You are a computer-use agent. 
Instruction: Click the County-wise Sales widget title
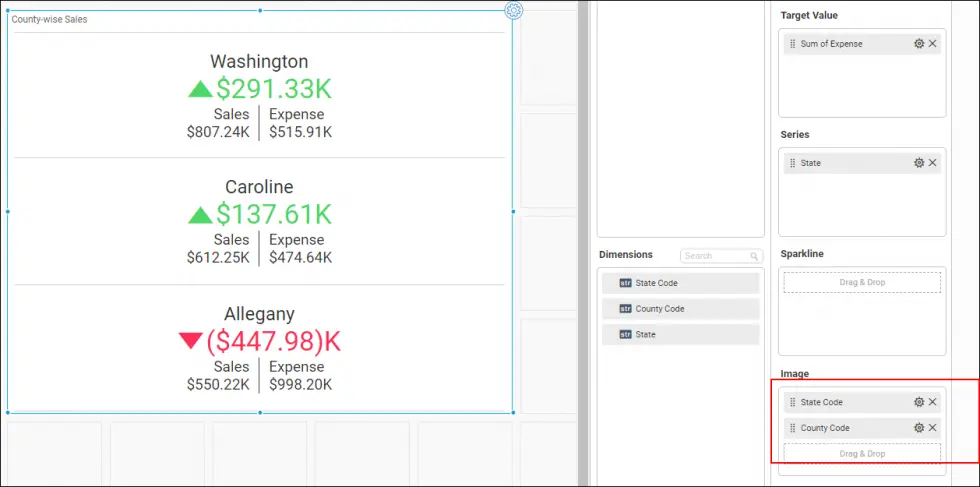coord(49,19)
